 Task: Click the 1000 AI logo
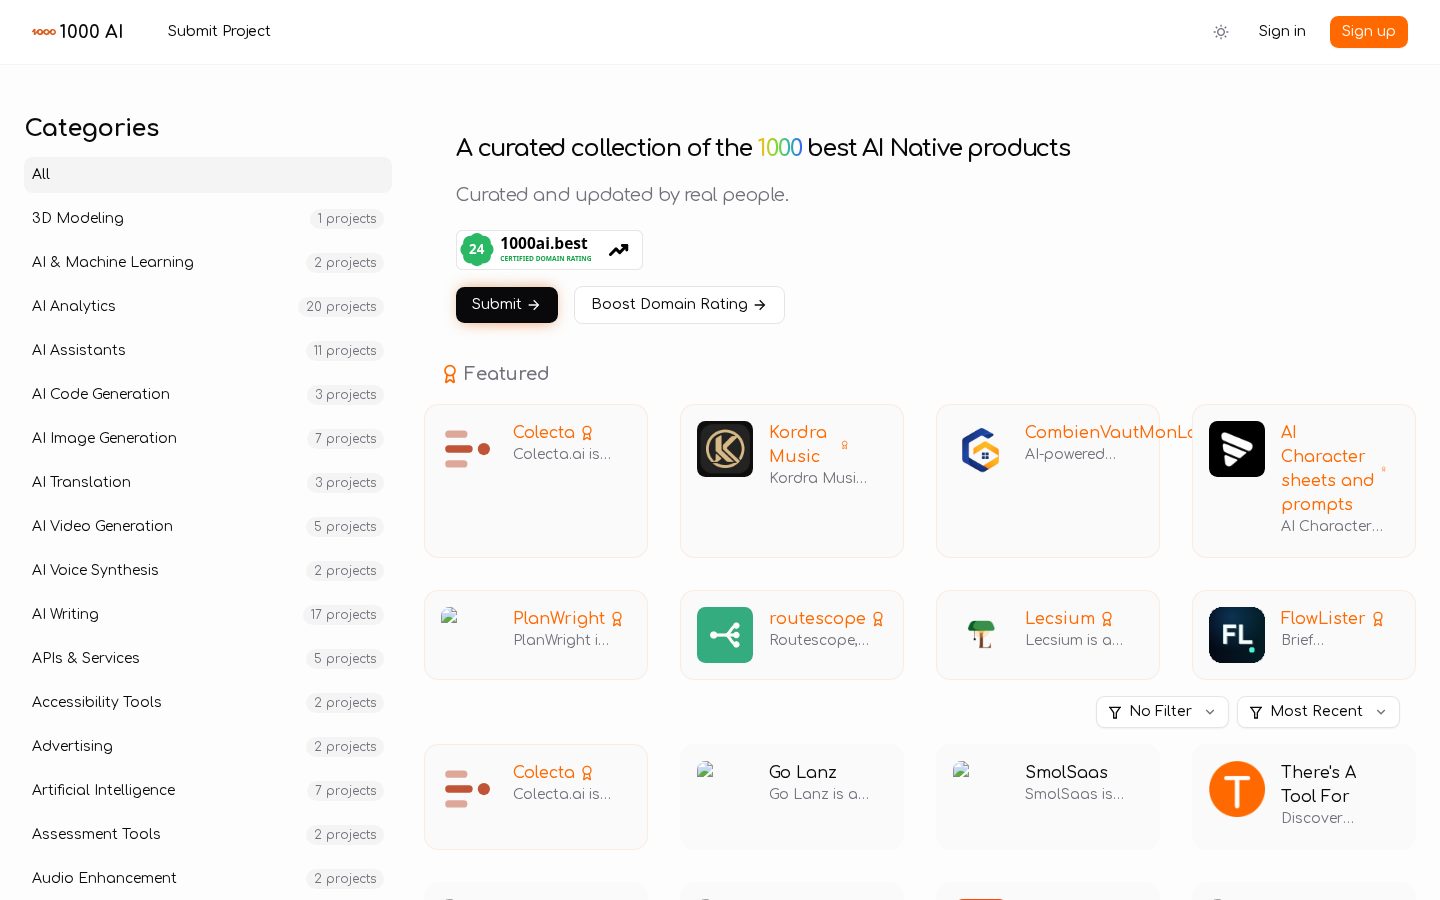[x=78, y=31]
